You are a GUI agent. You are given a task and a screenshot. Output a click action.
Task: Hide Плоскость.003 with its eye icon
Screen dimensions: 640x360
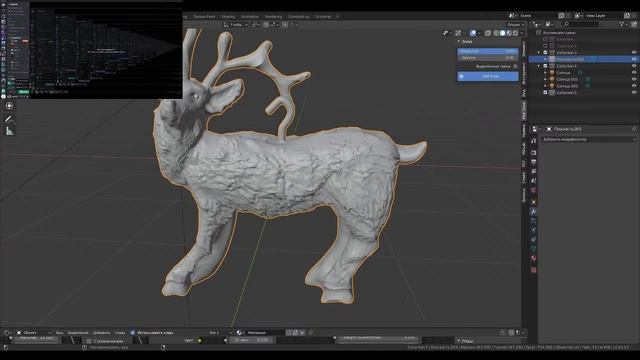coord(634,59)
